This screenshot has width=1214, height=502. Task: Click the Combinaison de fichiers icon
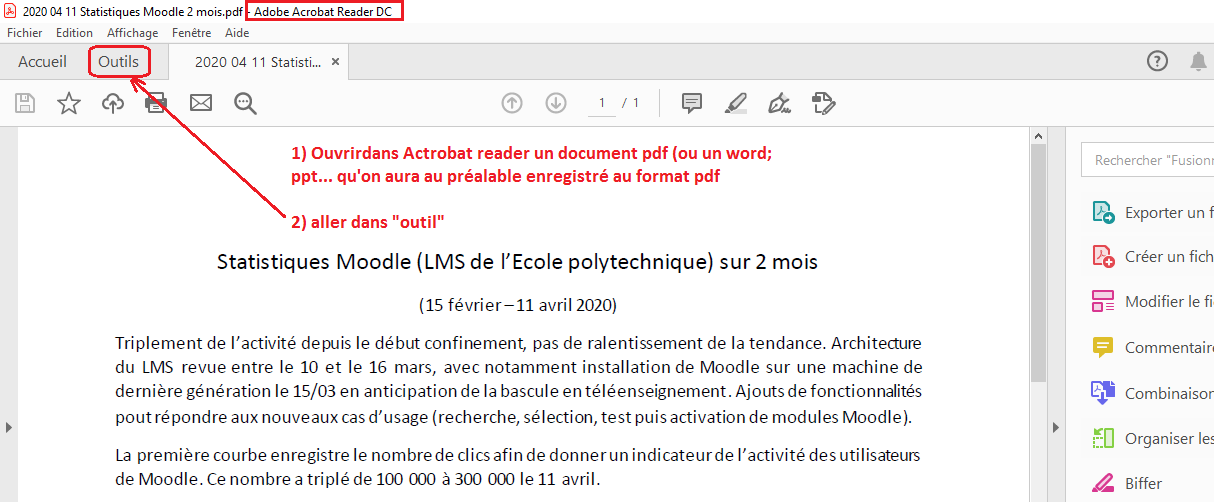coord(1103,393)
